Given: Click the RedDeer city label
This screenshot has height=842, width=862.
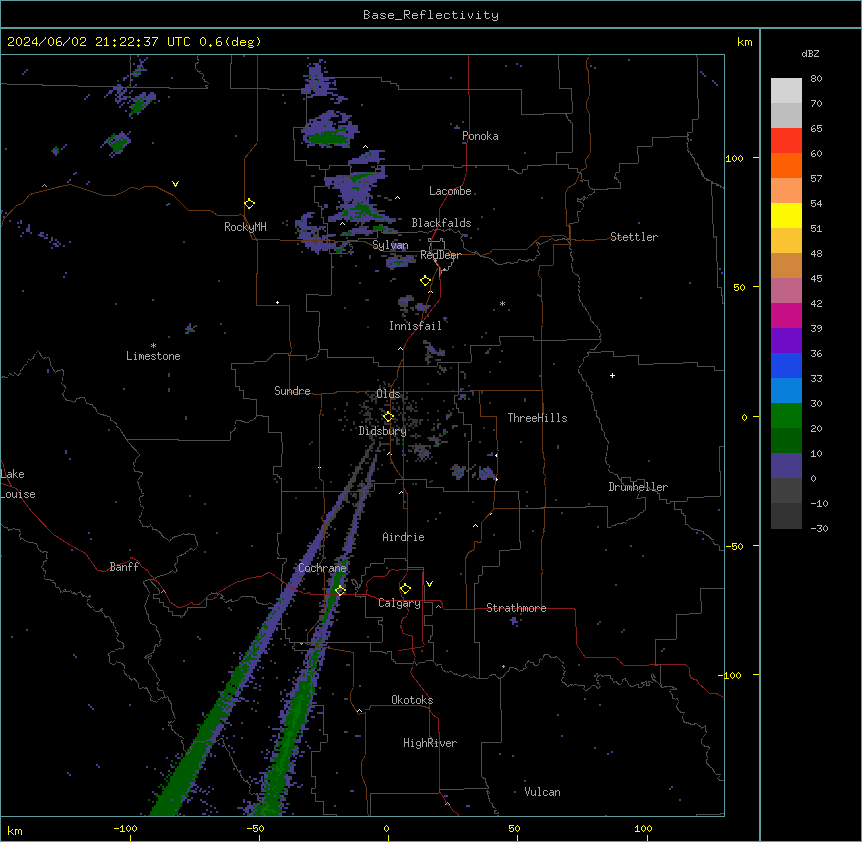Looking at the screenshot, I should click(441, 255).
